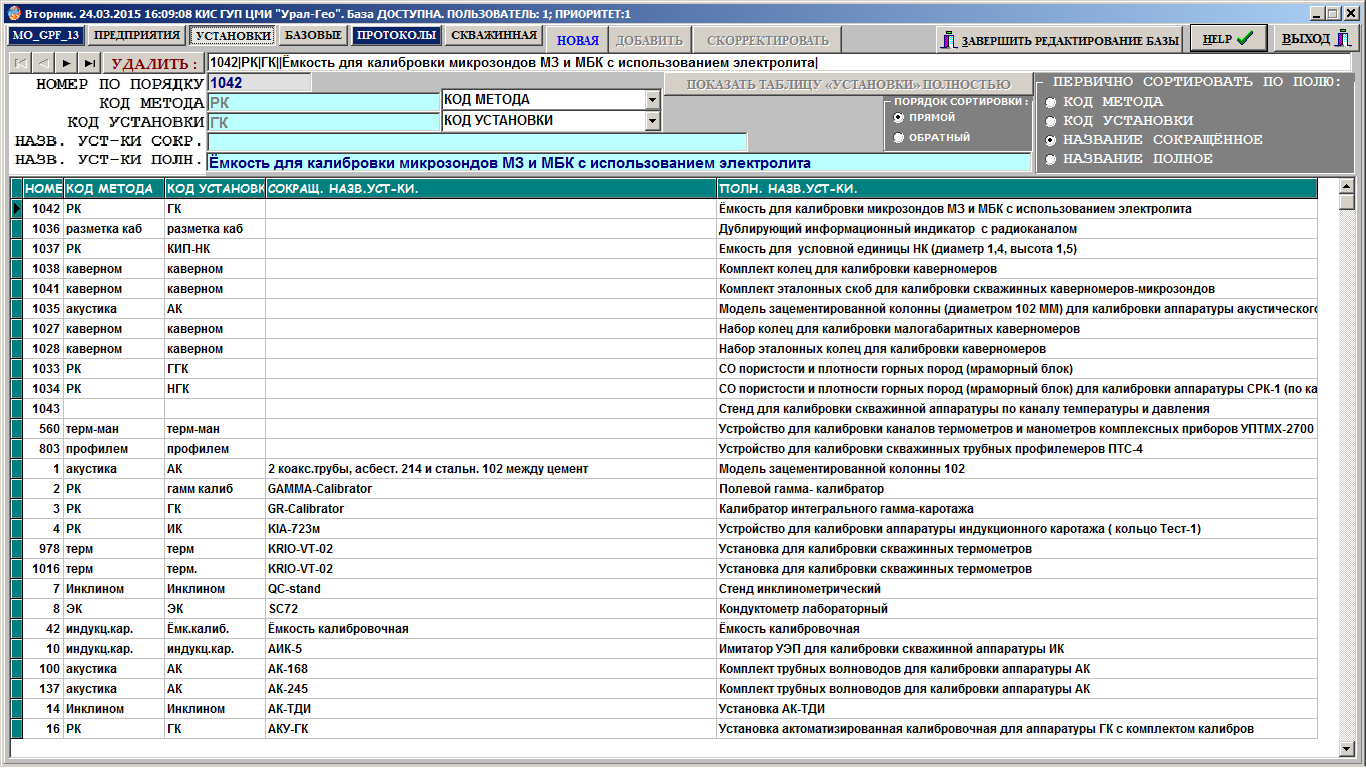Focus the empty НАЗВ. УСТ-КИ СОКР. field
This screenshot has height=768, width=1366.
coord(477,142)
